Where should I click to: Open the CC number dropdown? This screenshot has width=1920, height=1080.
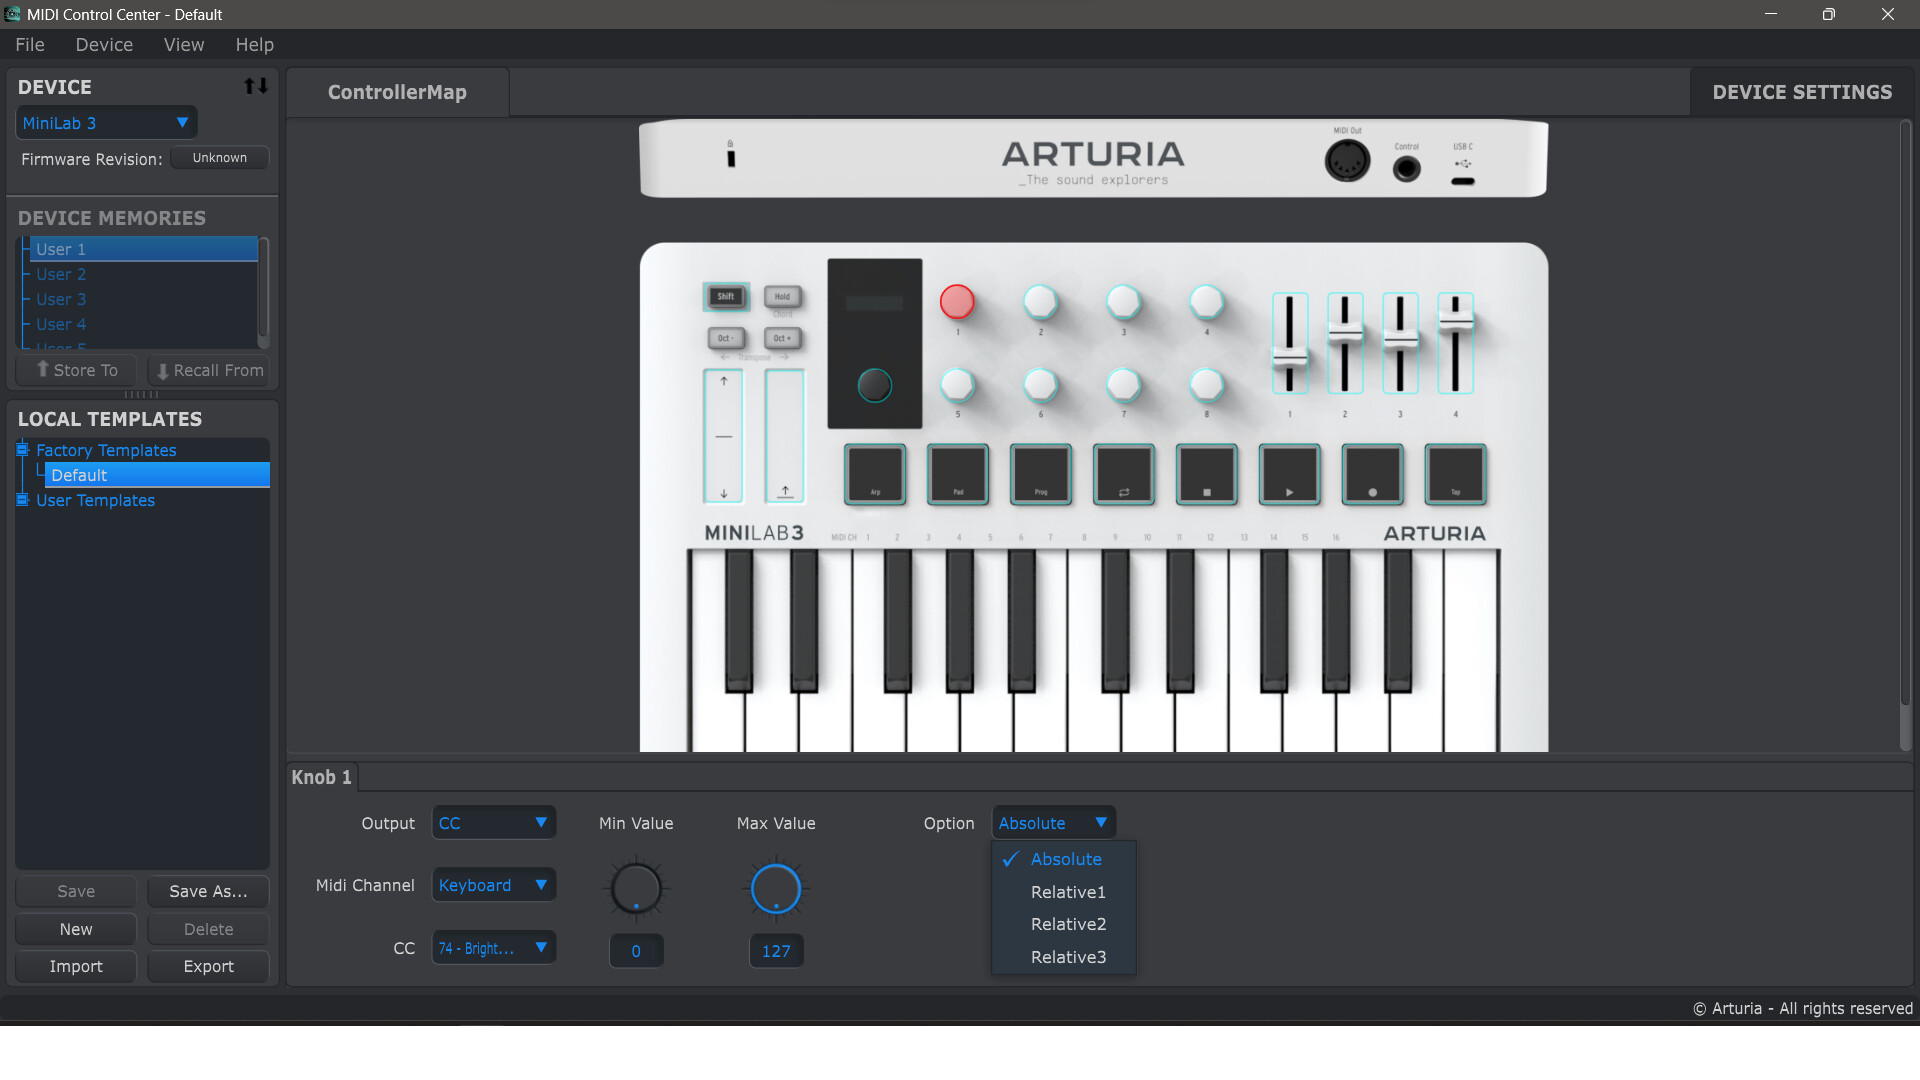click(x=494, y=948)
